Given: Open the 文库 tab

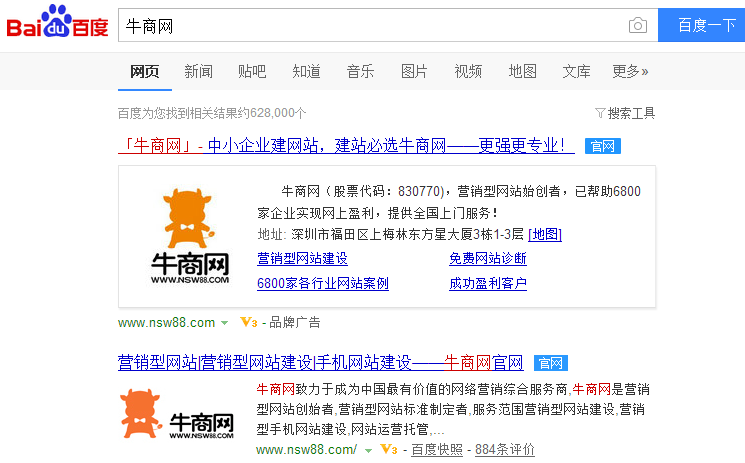Looking at the screenshot, I should [576, 71].
